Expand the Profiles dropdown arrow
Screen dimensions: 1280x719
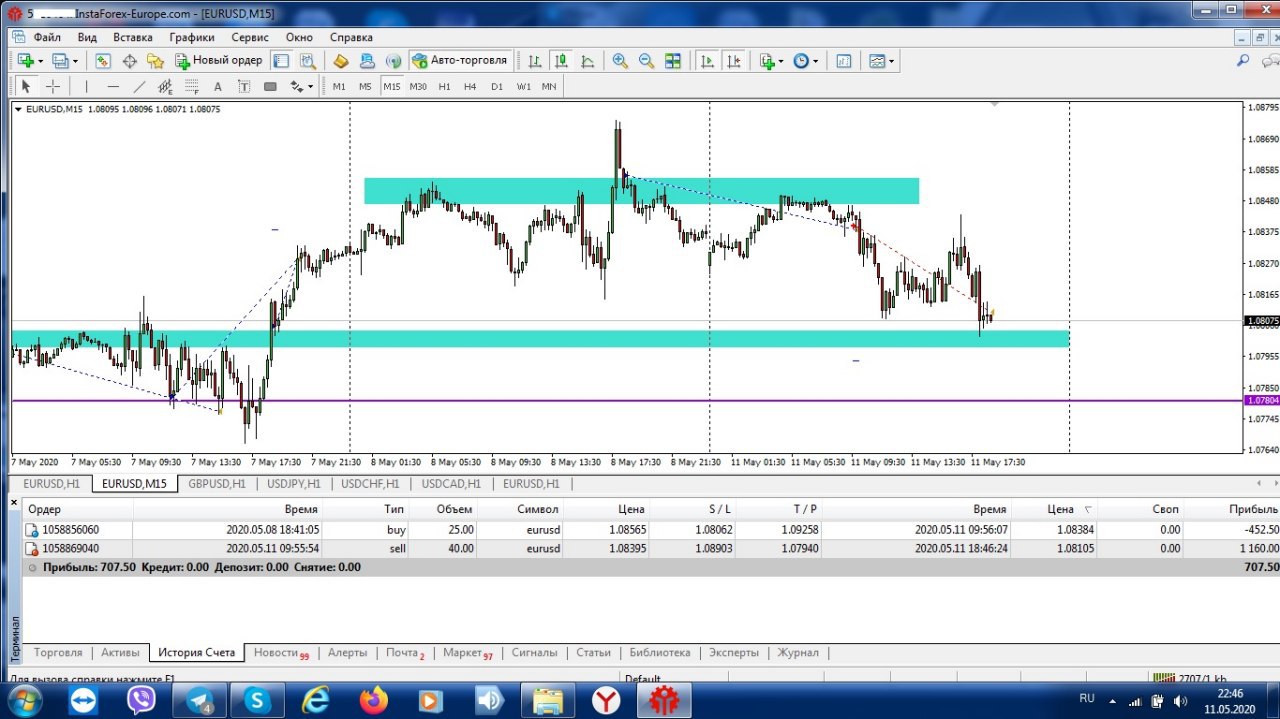pos(75,61)
